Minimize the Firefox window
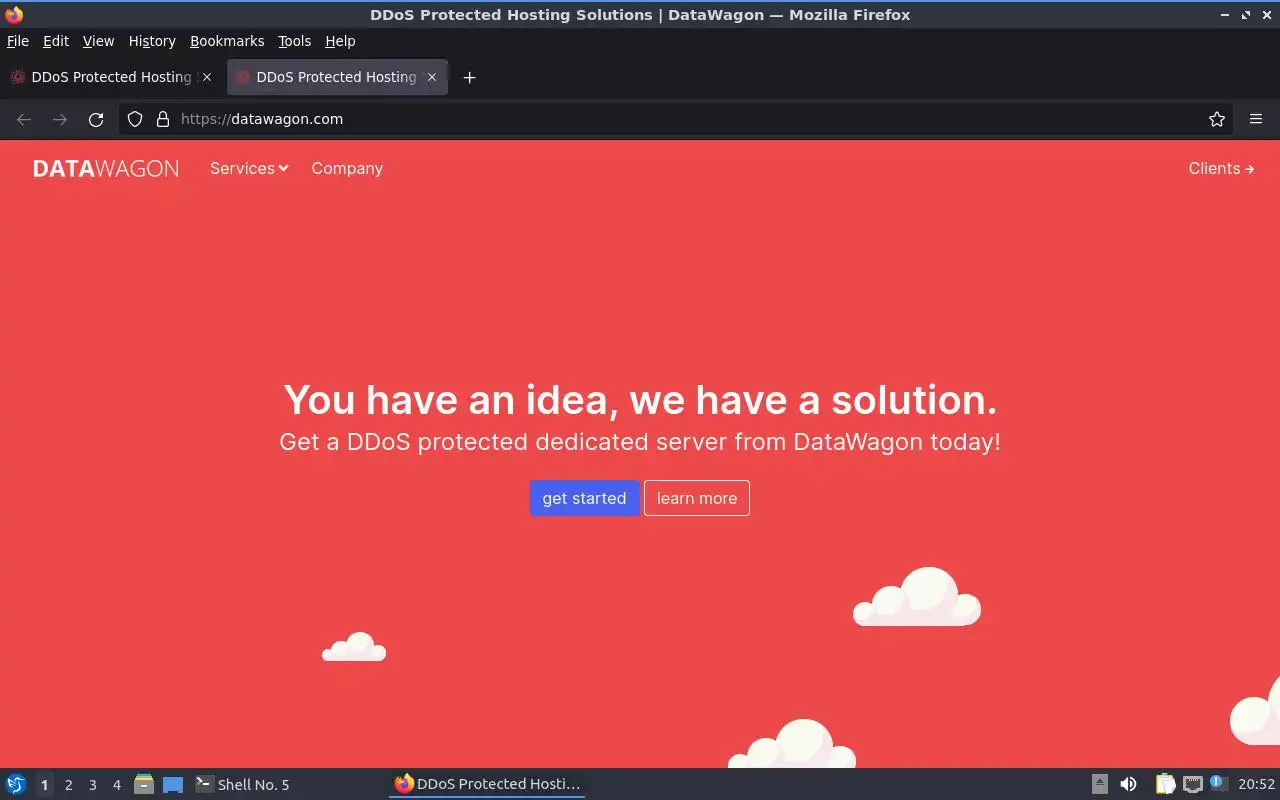The width and height of the screenshot is (1280, 800). click(x=1225, y=15)
